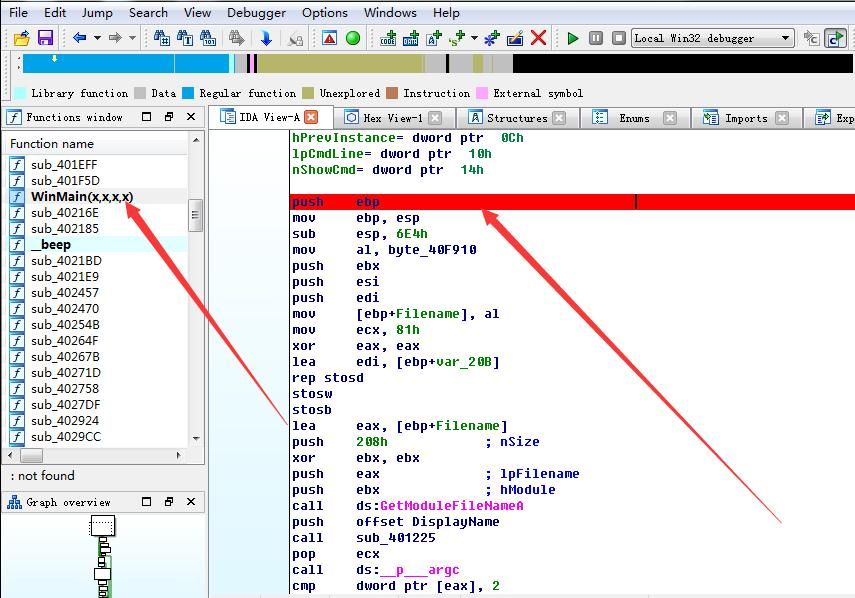Switch to the IDA View-A tab

point(269,117)
